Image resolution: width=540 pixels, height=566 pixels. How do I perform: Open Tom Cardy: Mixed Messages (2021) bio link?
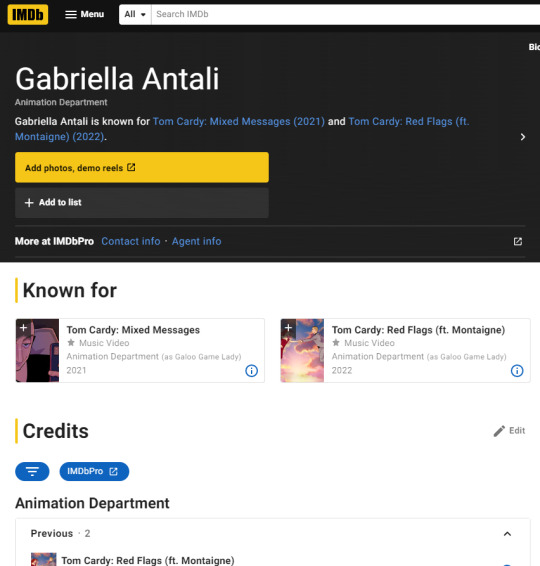point(239,122)
